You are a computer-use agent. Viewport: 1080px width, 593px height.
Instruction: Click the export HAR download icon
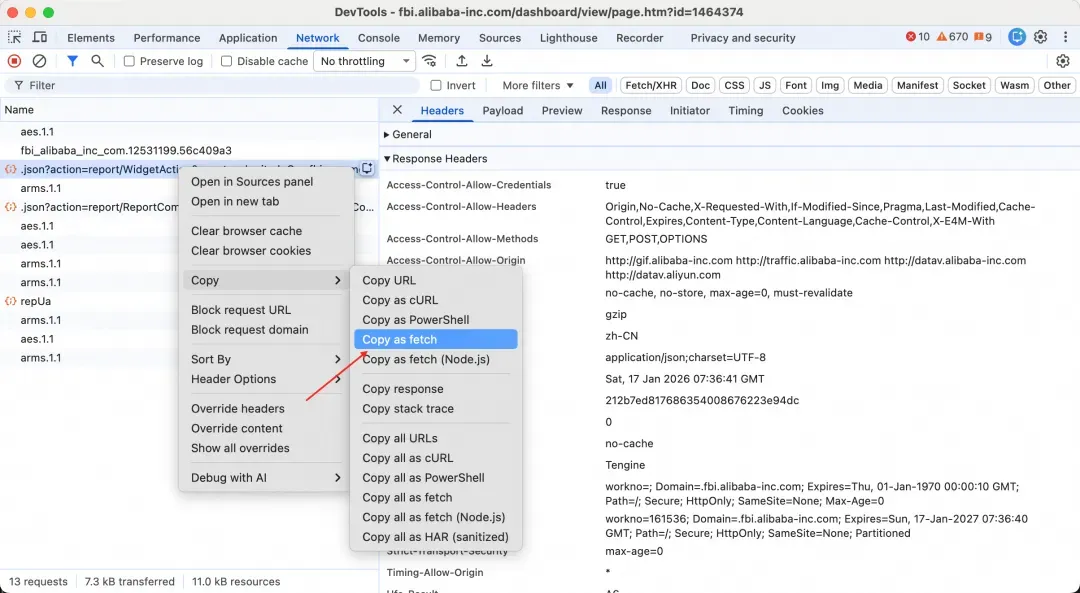click(x=487, y=61)
